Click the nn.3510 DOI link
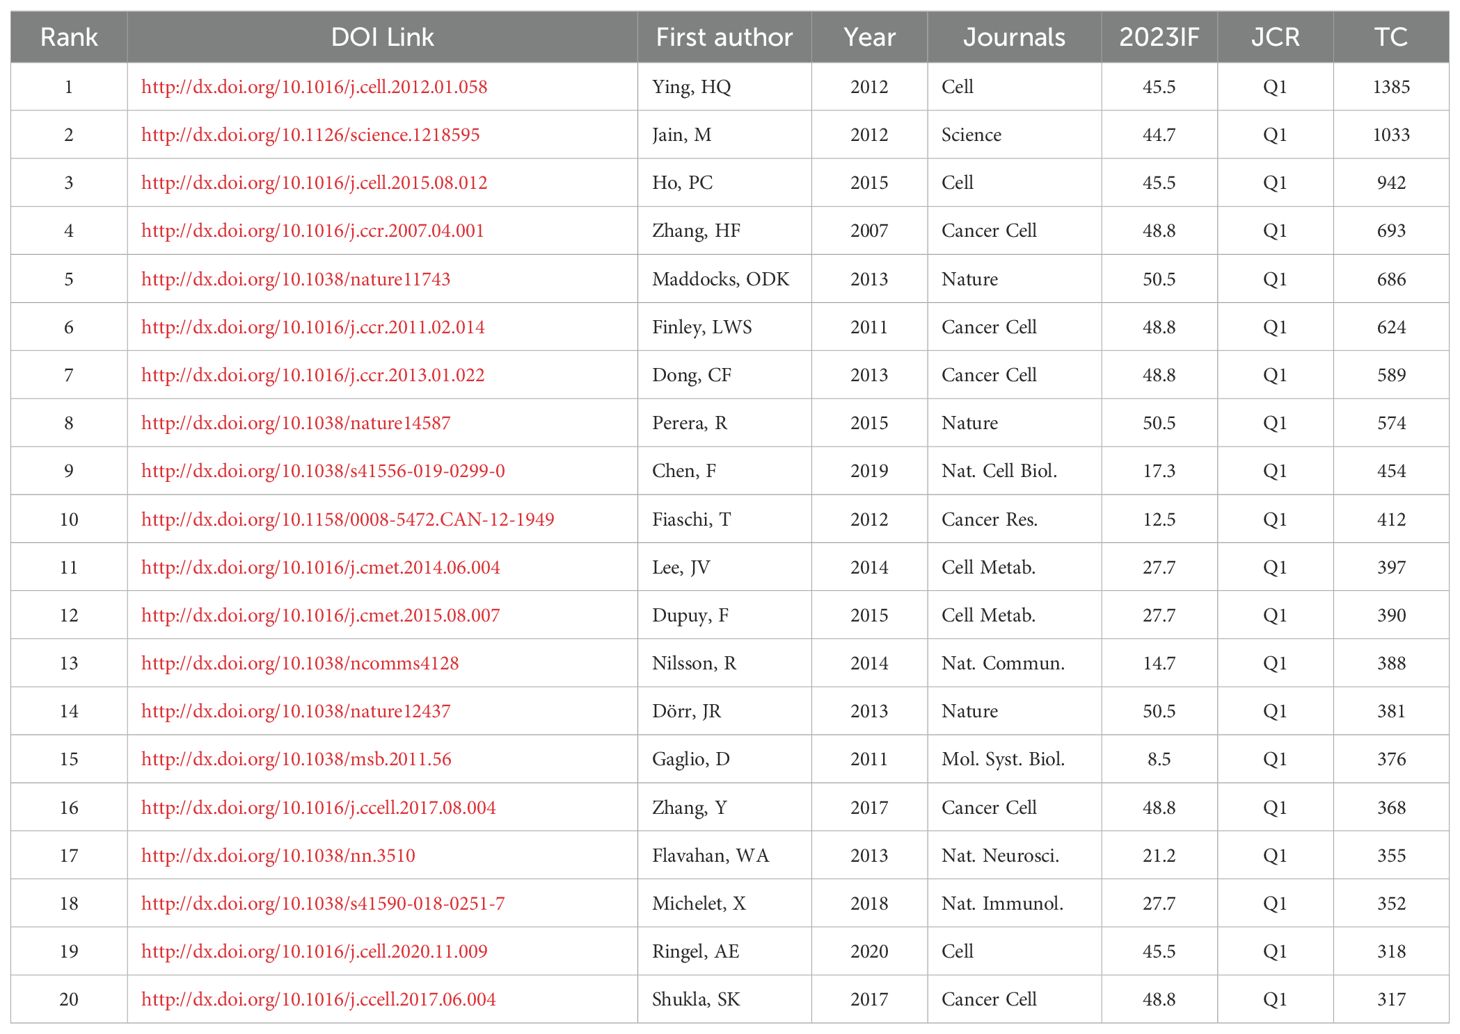The image size is (1460, 1034). pos(278,855)
